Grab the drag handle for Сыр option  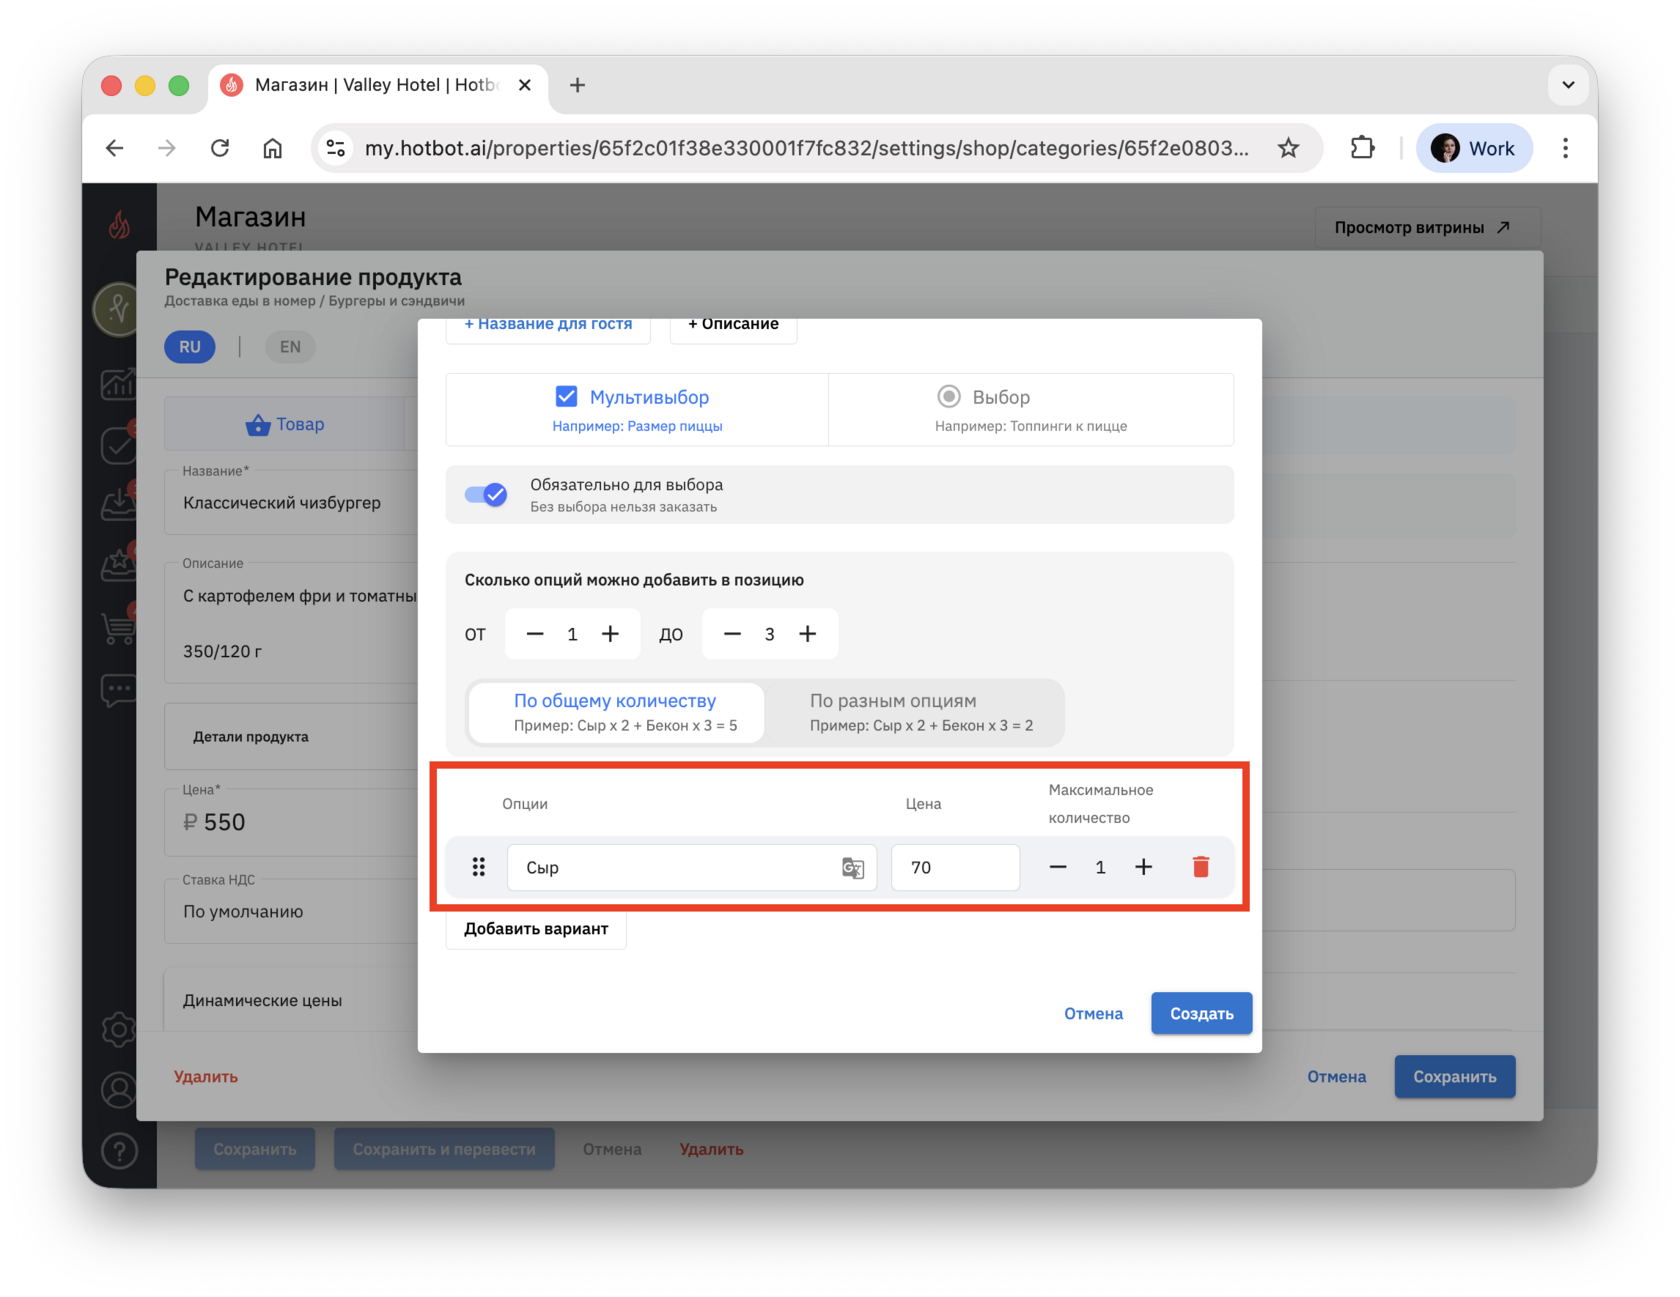pos(479,867)
